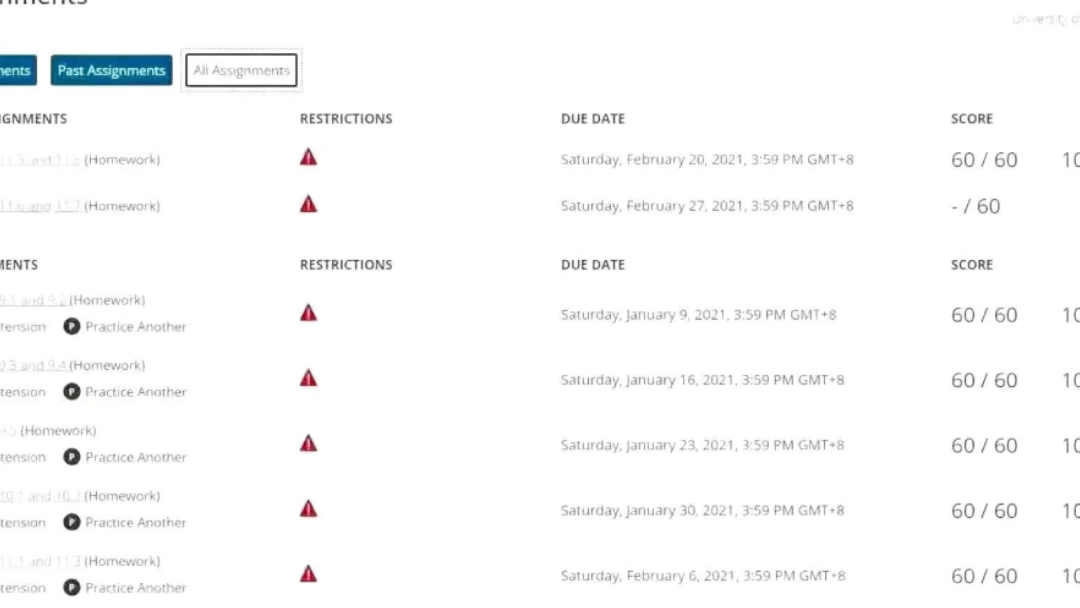
Task: Request extension for 9.1 and 9.2 homework
Action: pyautogui.click(x=23, y=327)
